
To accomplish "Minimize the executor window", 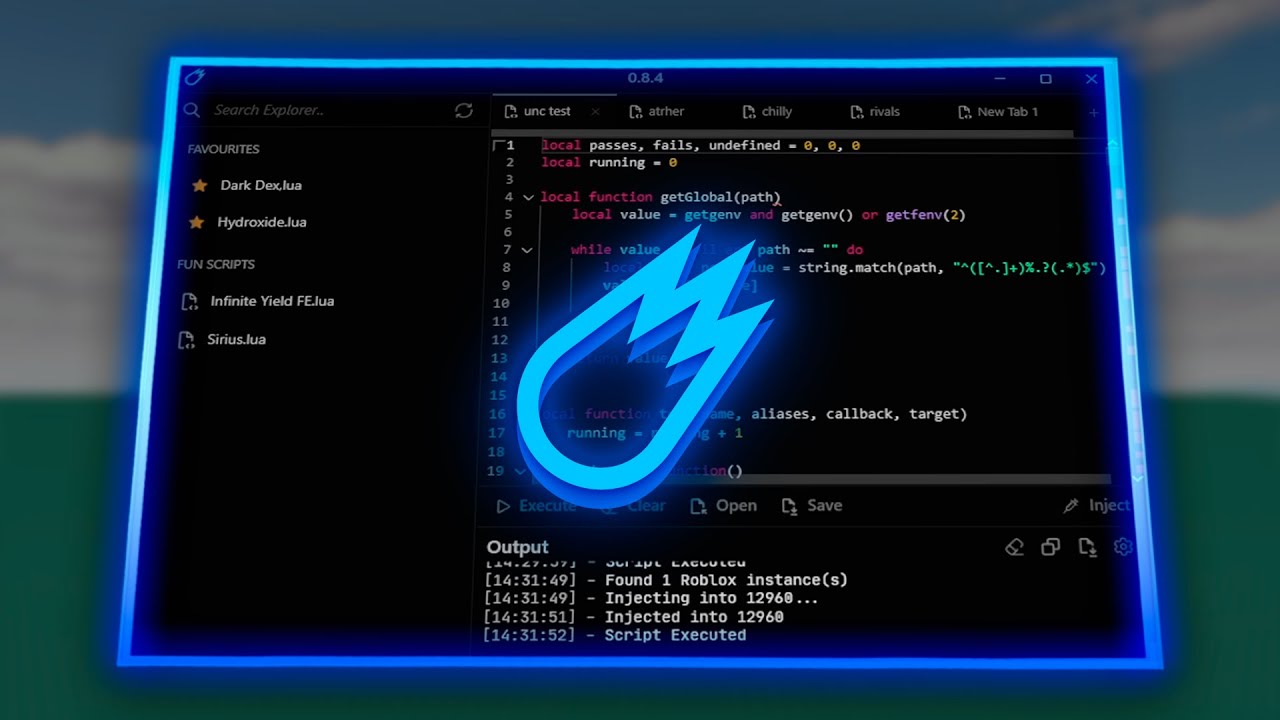I will [1001, 79].
